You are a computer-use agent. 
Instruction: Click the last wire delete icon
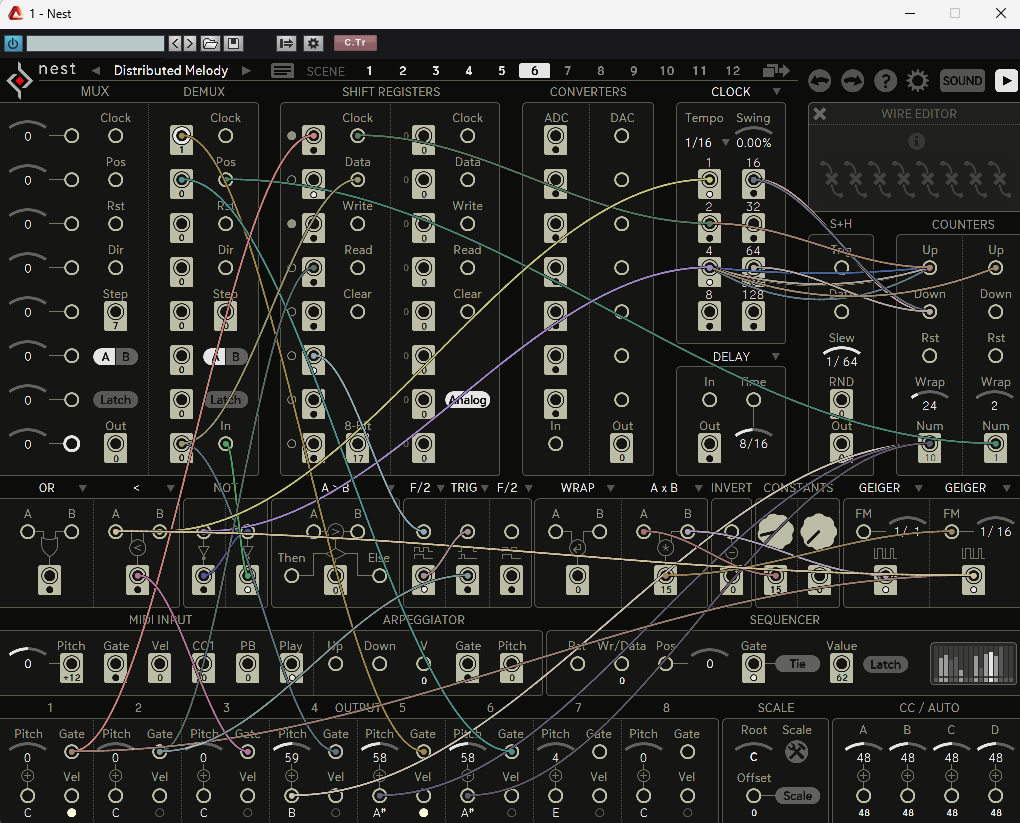coord(1000,179)
